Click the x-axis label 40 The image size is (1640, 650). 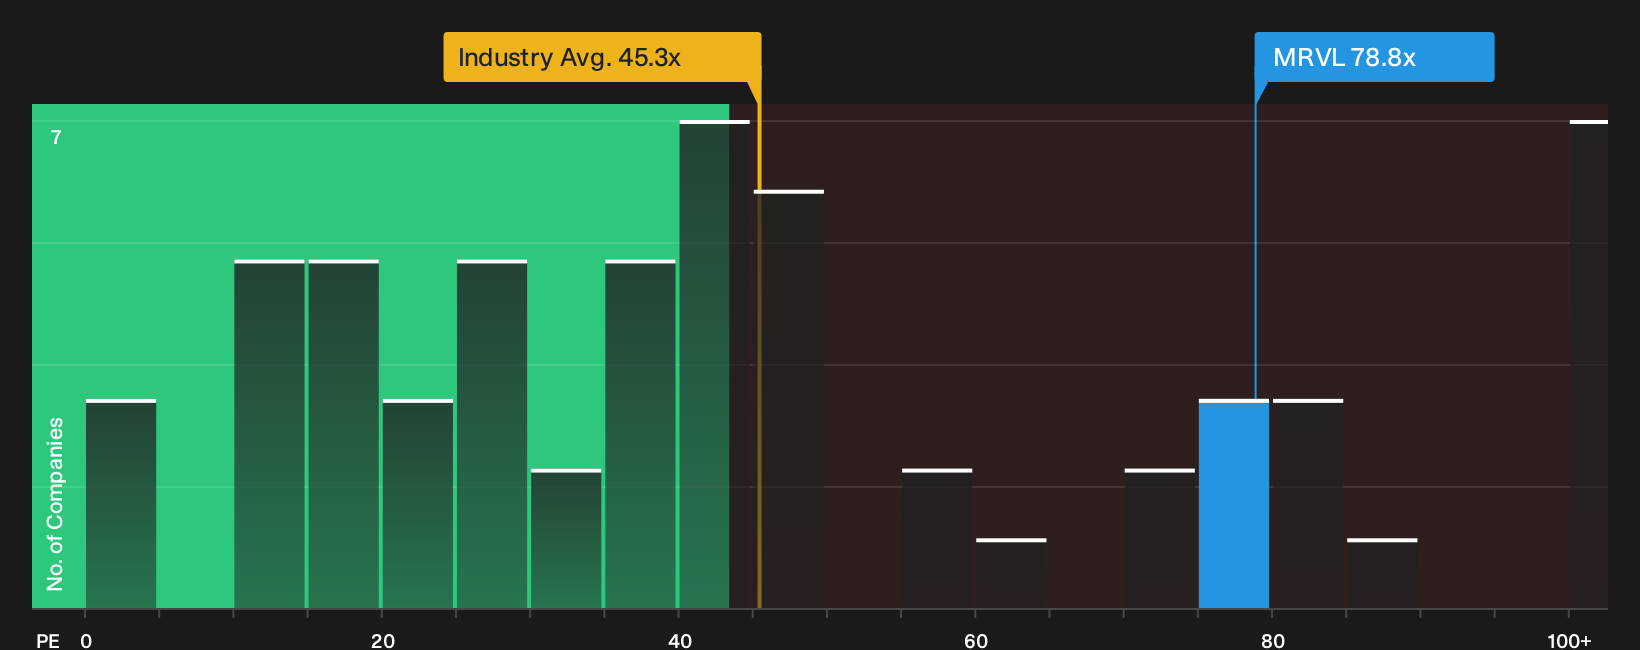tap(680, 641)
